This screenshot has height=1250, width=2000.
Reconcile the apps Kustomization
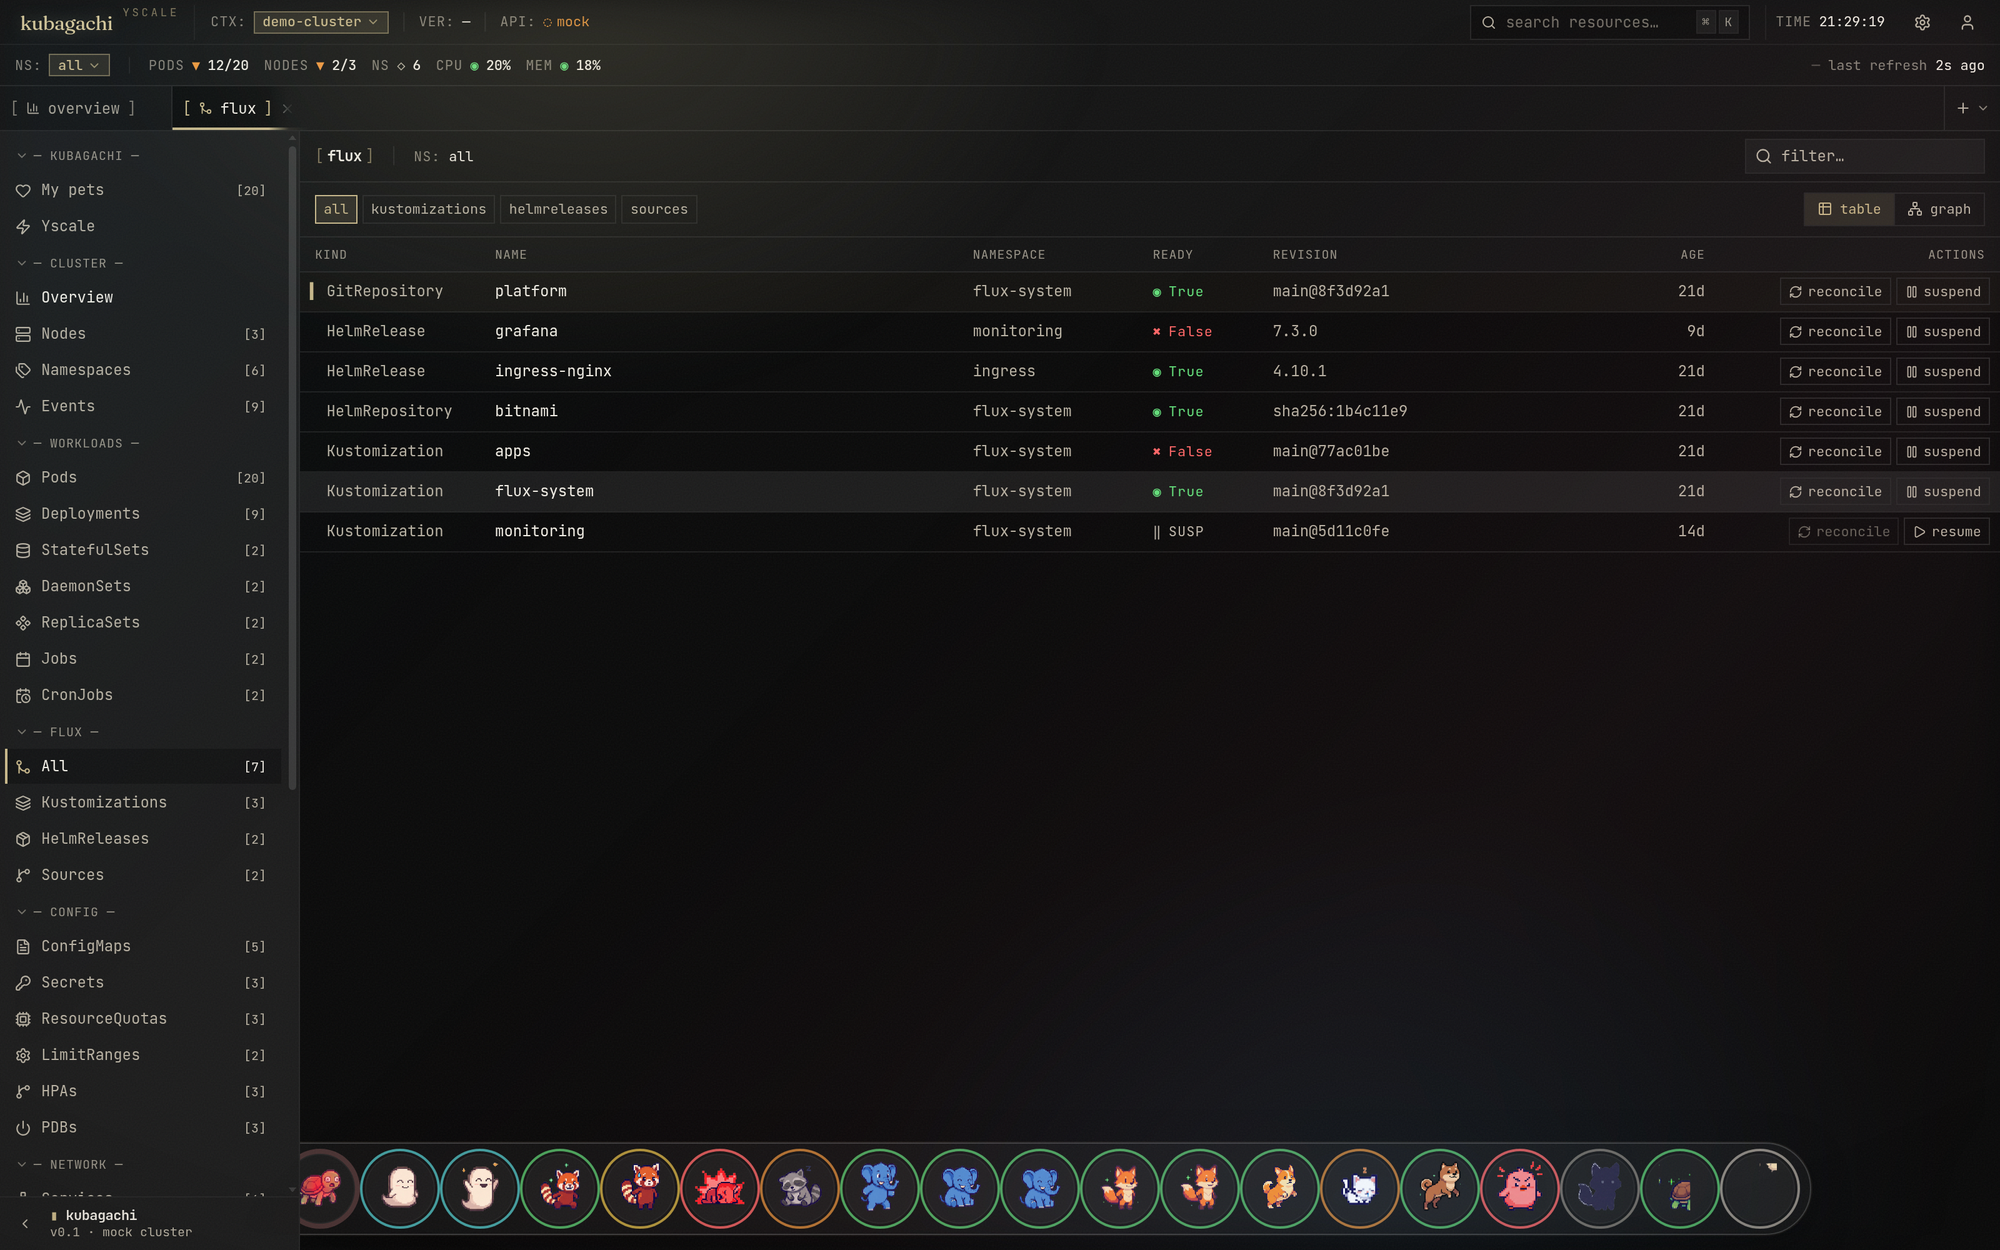1835,452
